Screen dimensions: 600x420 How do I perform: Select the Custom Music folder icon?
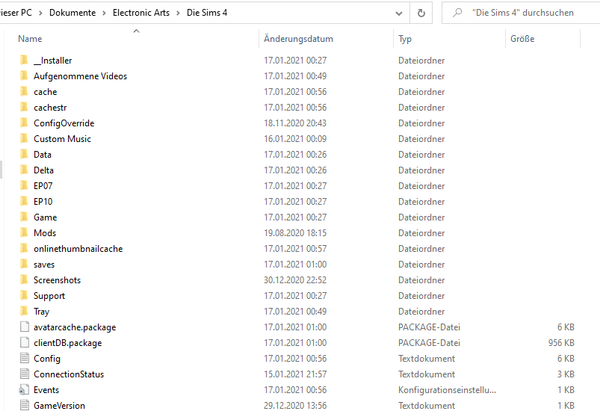24,139
